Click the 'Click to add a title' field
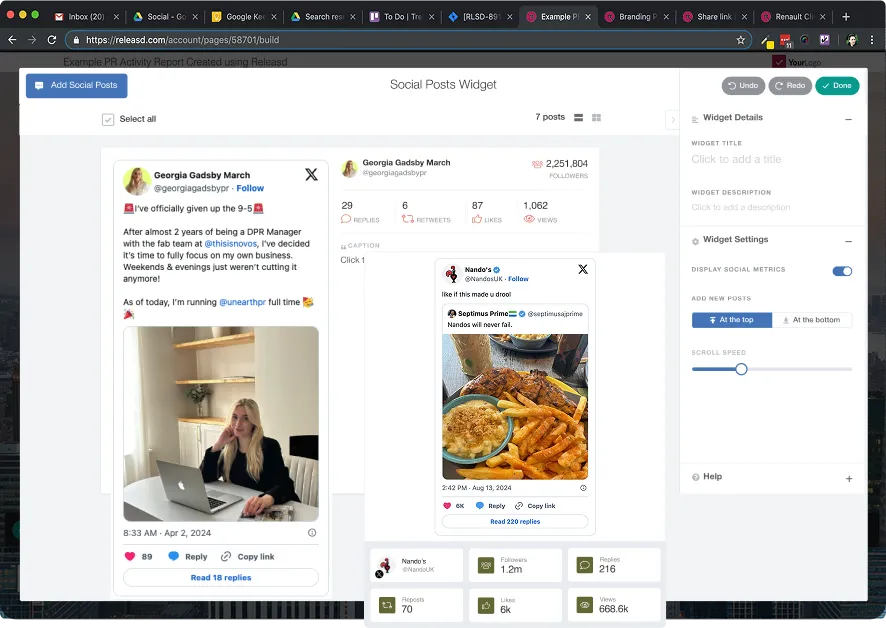Viewport: 886px width, 628px height. (735, 158)
